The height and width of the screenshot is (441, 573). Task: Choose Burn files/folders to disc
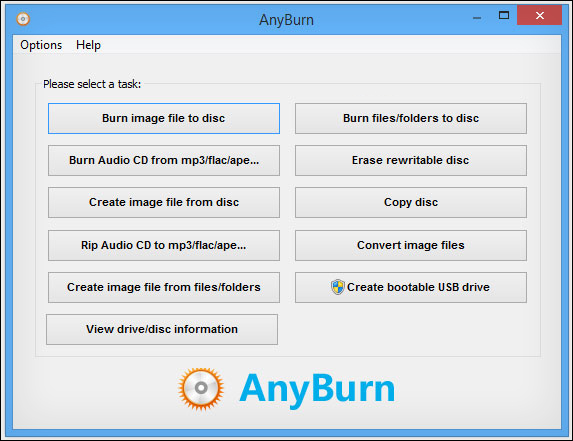click(411, 118)
